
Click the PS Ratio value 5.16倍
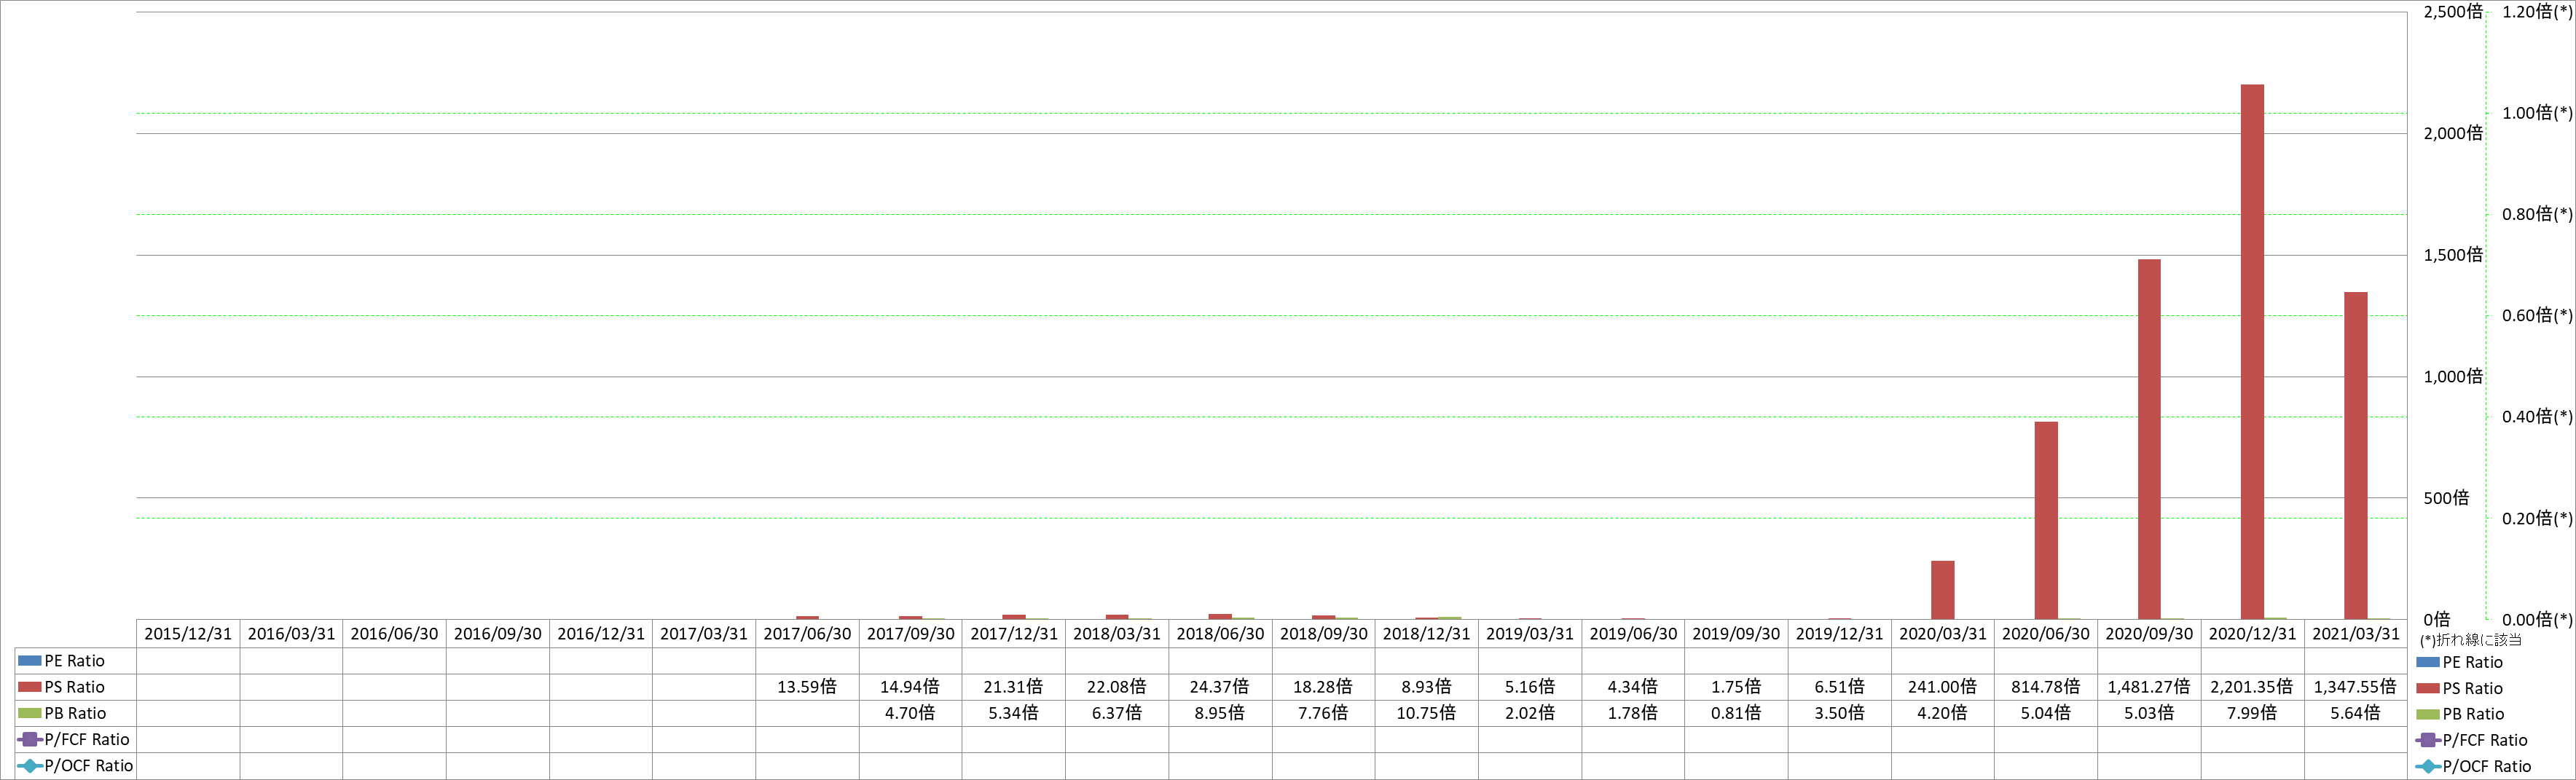coord(1530,687)
